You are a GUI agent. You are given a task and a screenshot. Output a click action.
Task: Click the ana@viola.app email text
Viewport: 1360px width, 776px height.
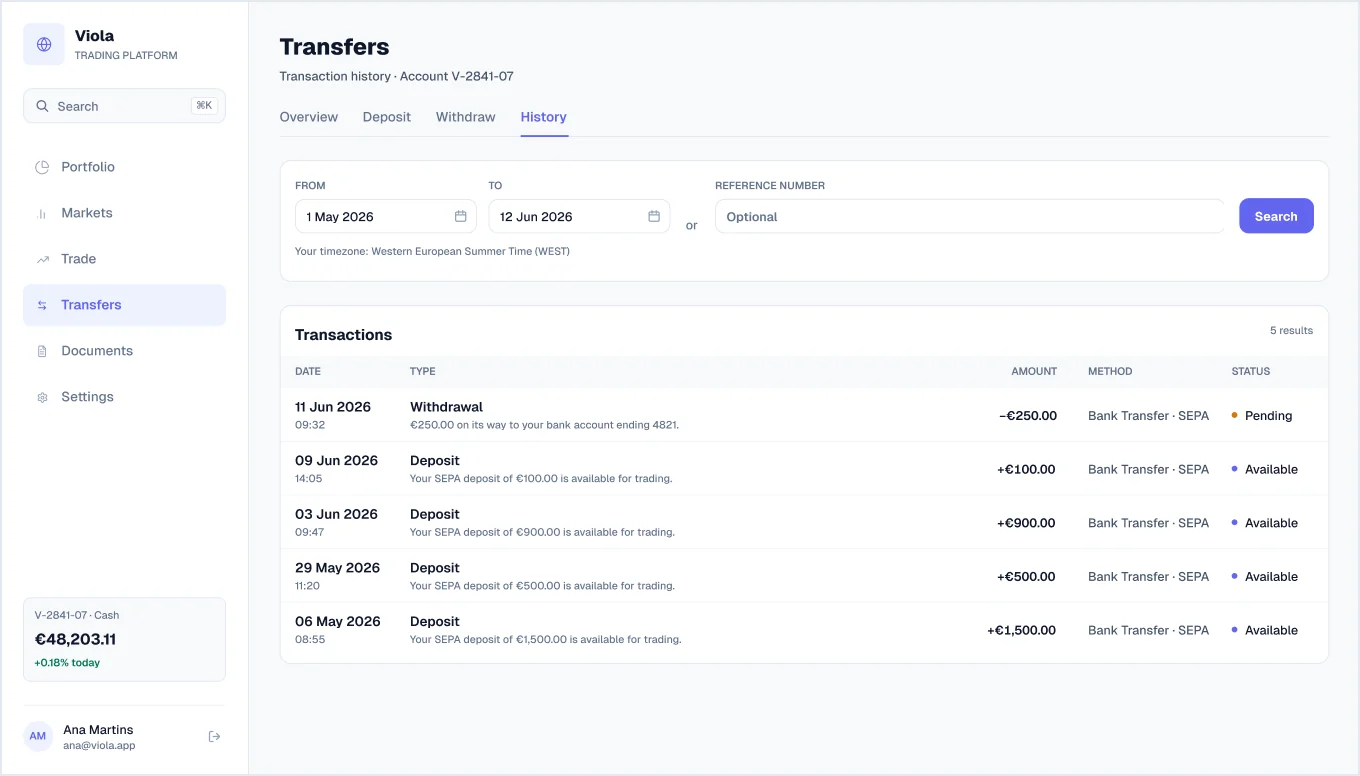click(99, 746)
